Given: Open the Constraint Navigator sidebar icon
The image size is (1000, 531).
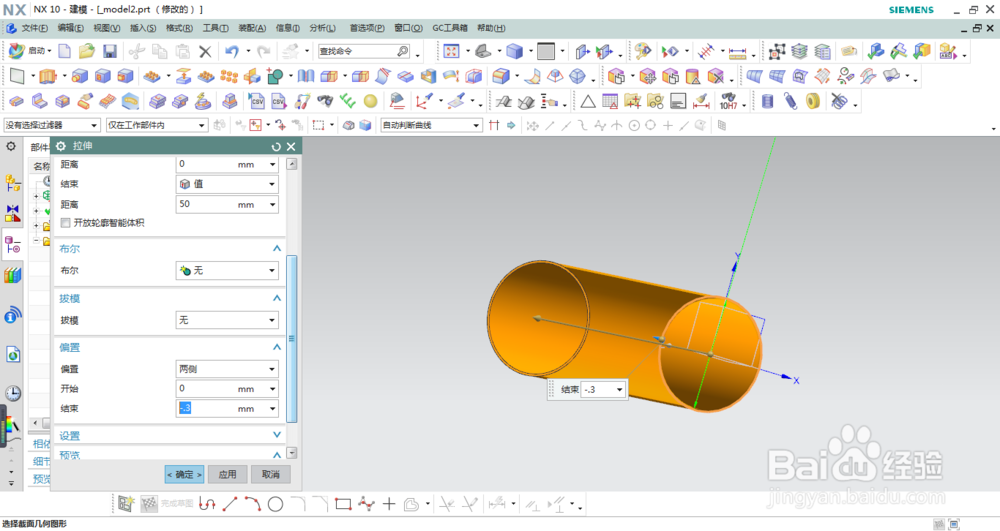Looking at the screenshot, I should tap(13, 213).
